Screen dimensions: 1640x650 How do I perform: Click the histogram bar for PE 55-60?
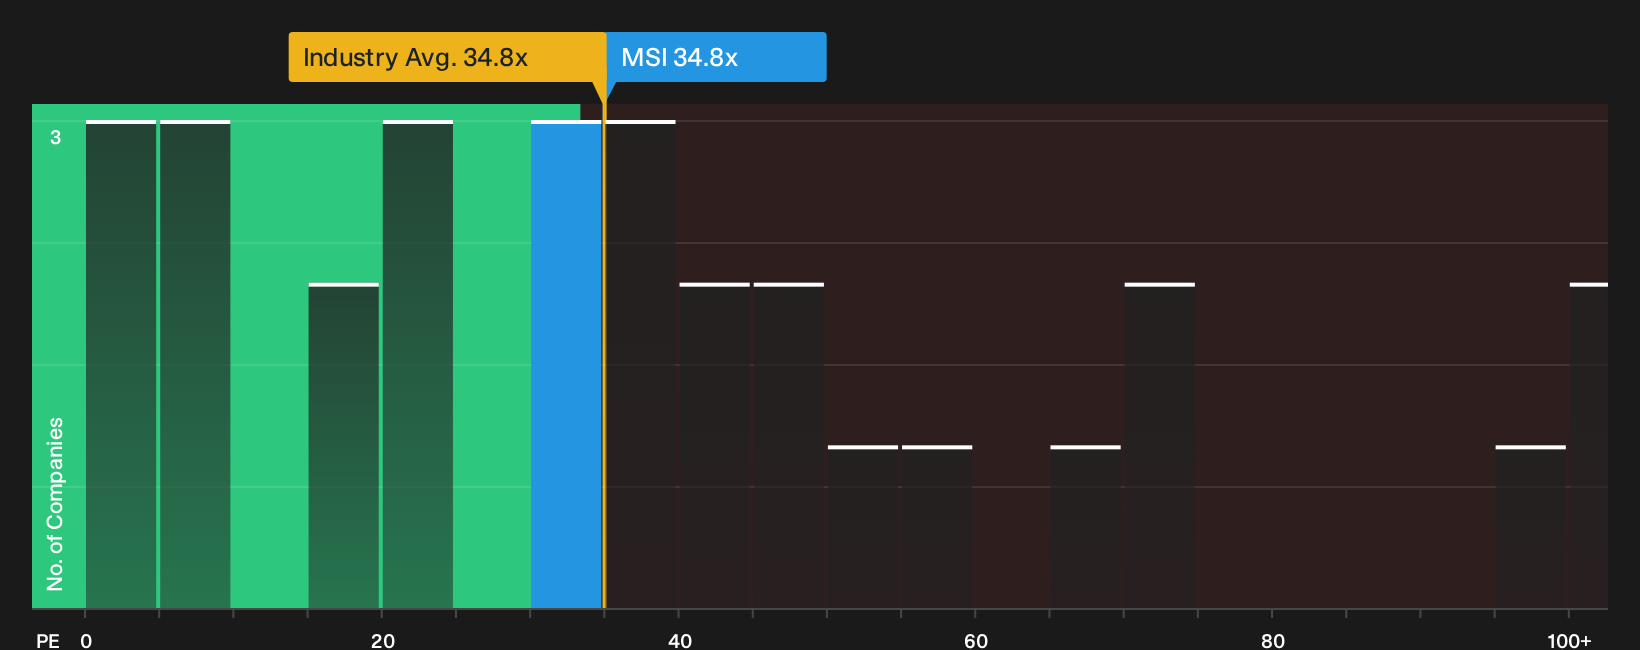(937, 527)
